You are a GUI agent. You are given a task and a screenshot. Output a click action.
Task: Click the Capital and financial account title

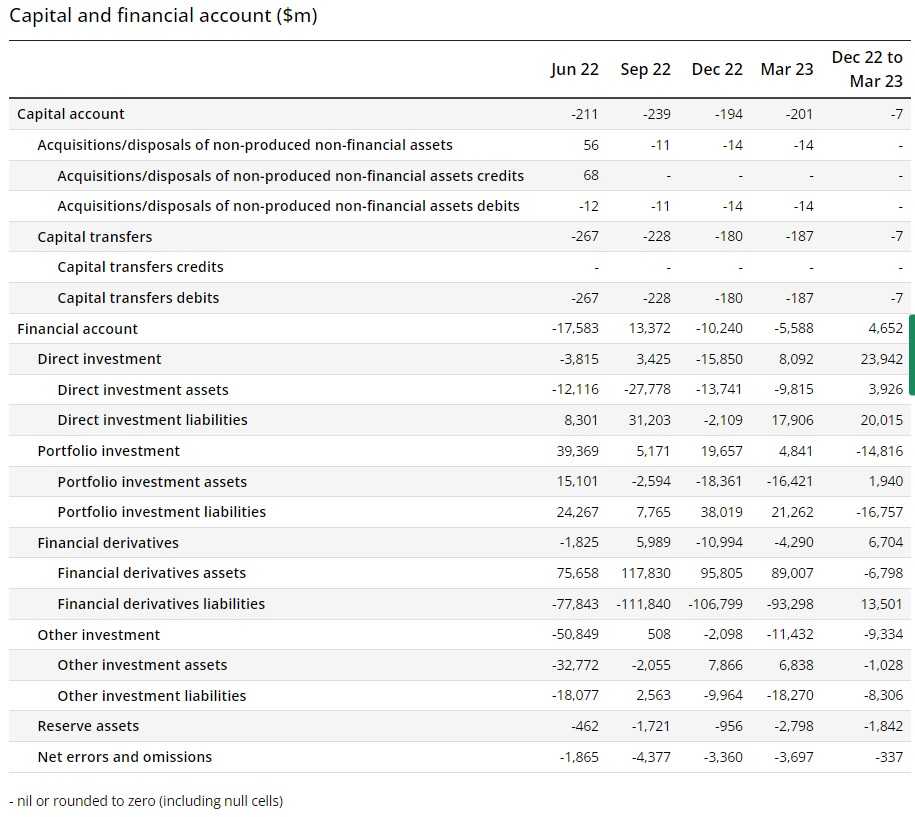click(x=163, y=16)
